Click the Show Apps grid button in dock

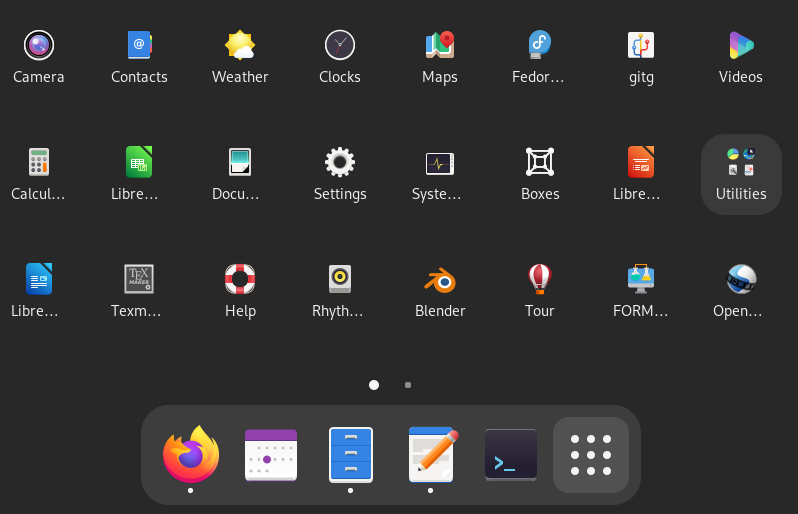[591, 455]
